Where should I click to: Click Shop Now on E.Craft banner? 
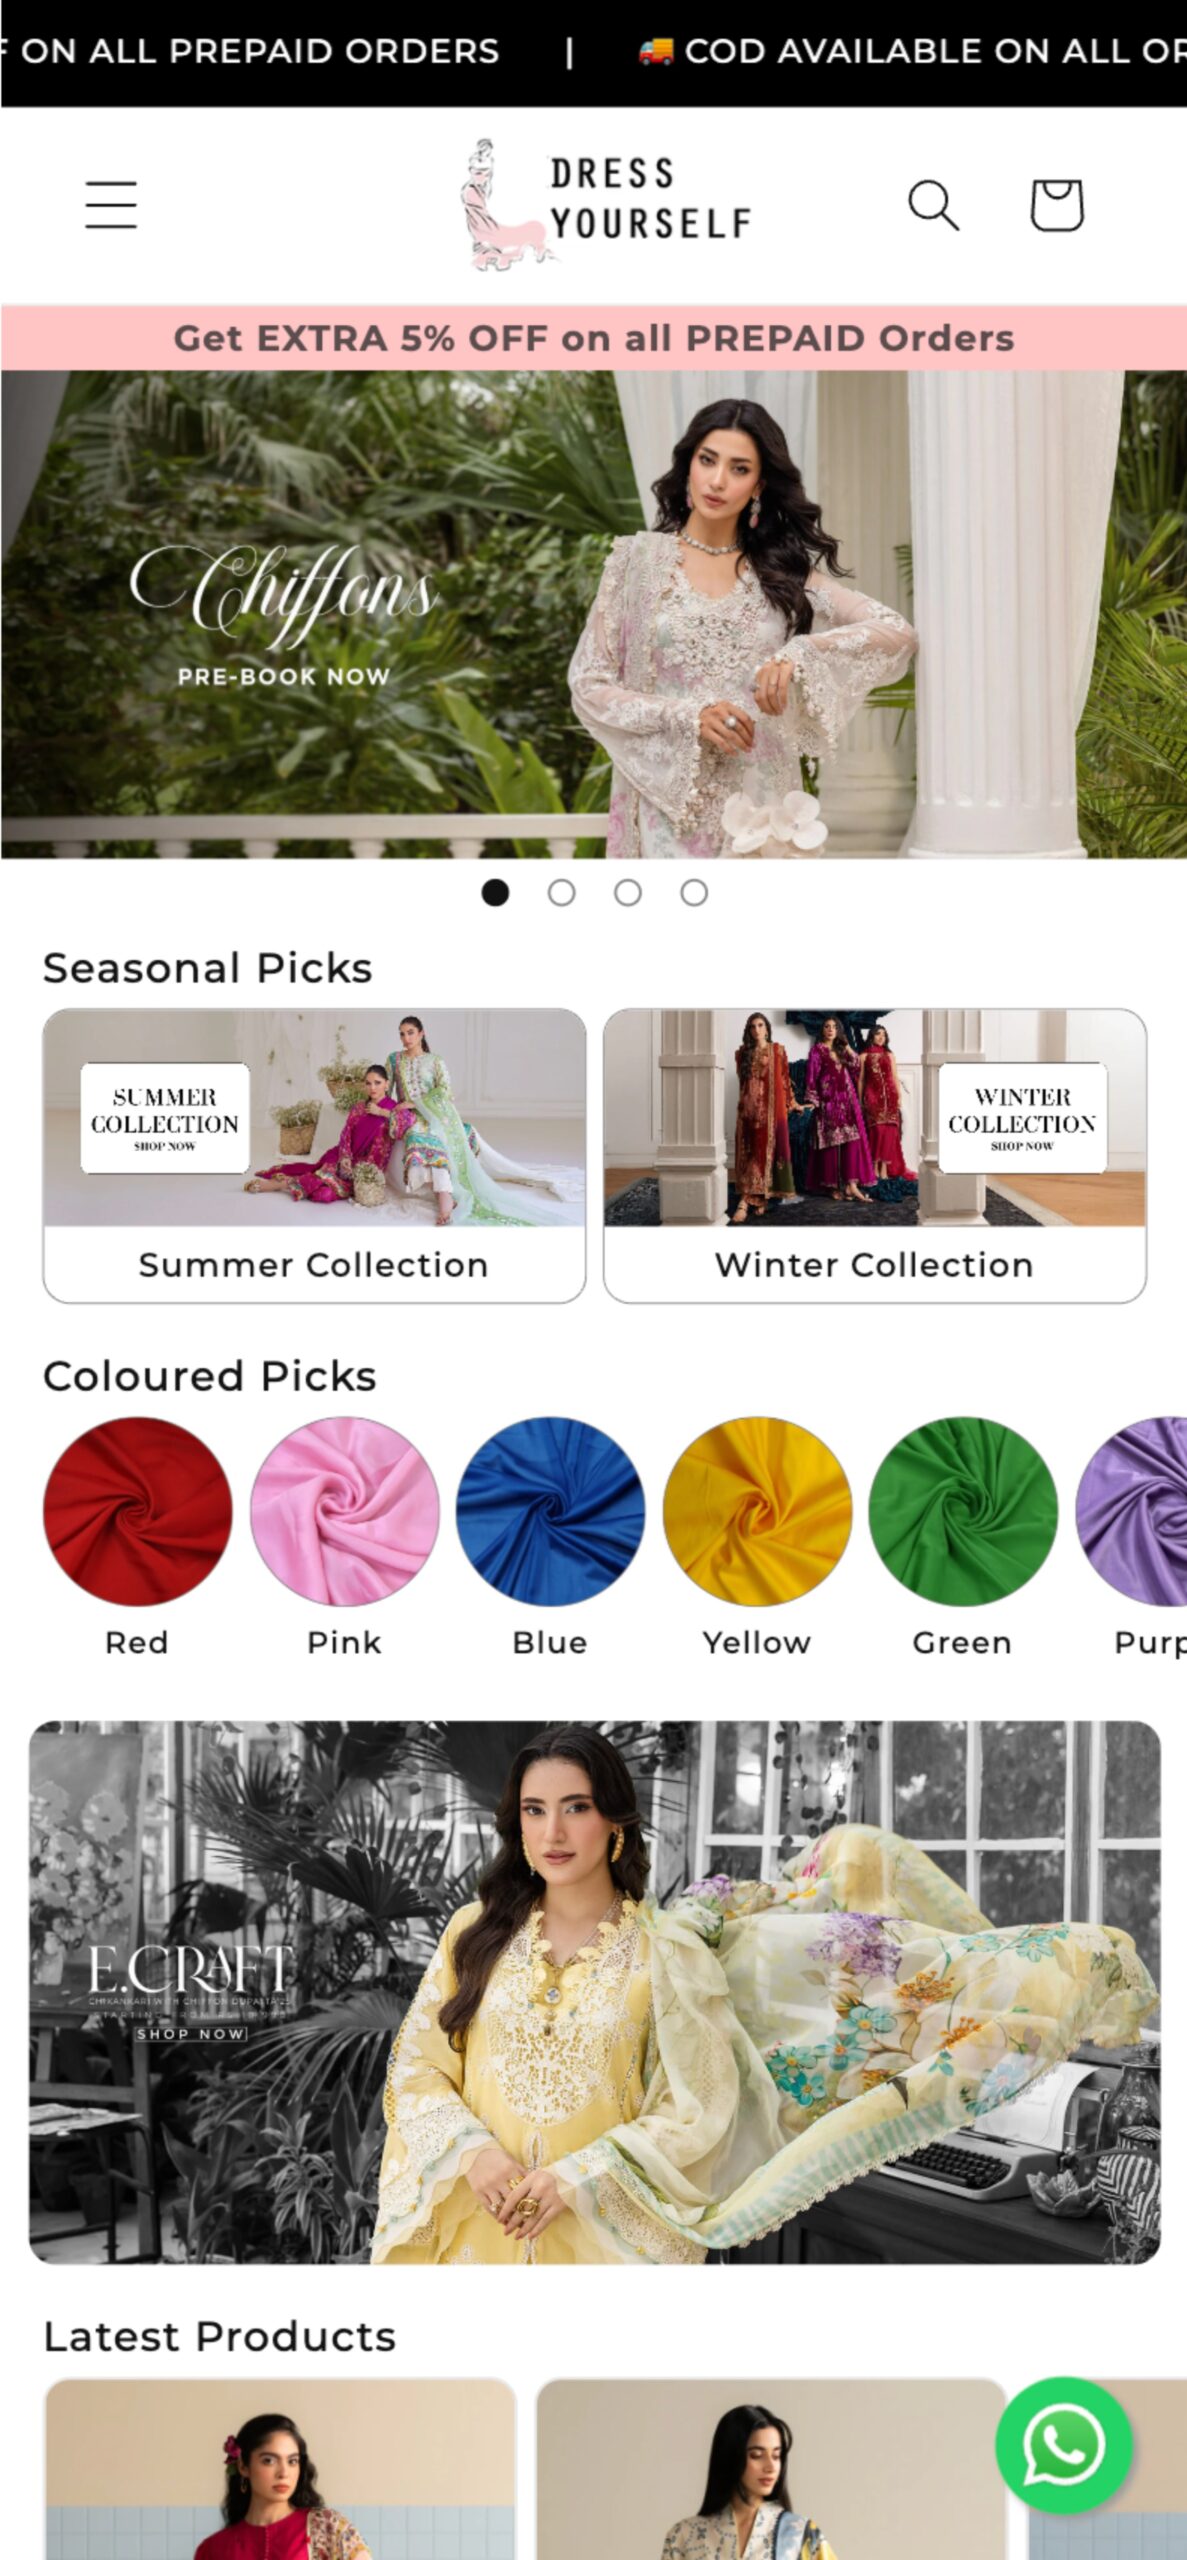(191, 2033)
